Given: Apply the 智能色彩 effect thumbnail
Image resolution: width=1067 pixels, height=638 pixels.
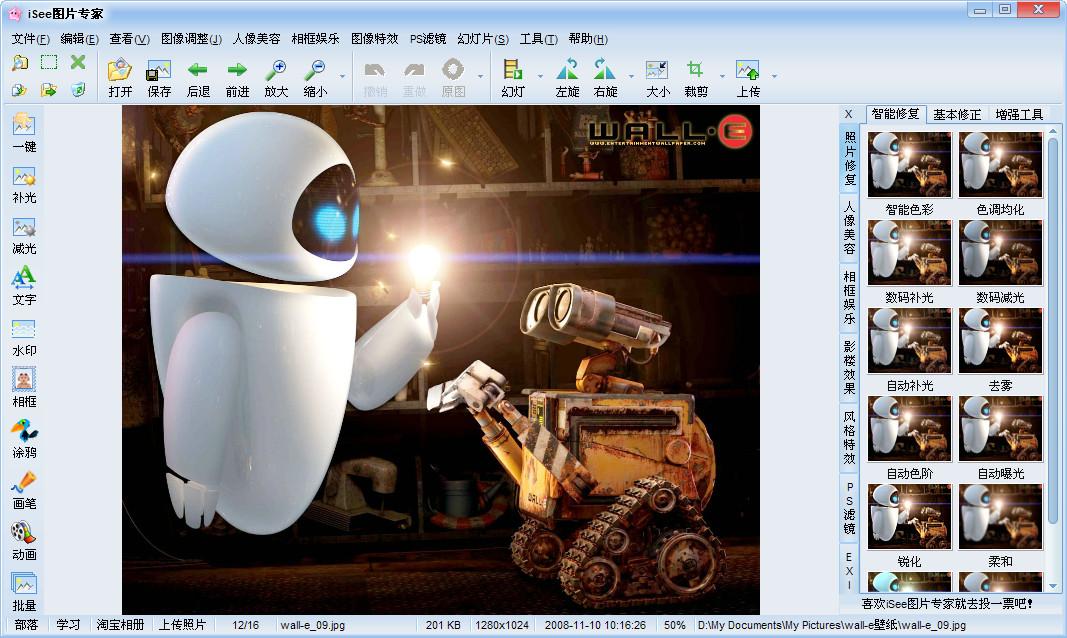Looking at the screenshot, I should coord(909,165).
